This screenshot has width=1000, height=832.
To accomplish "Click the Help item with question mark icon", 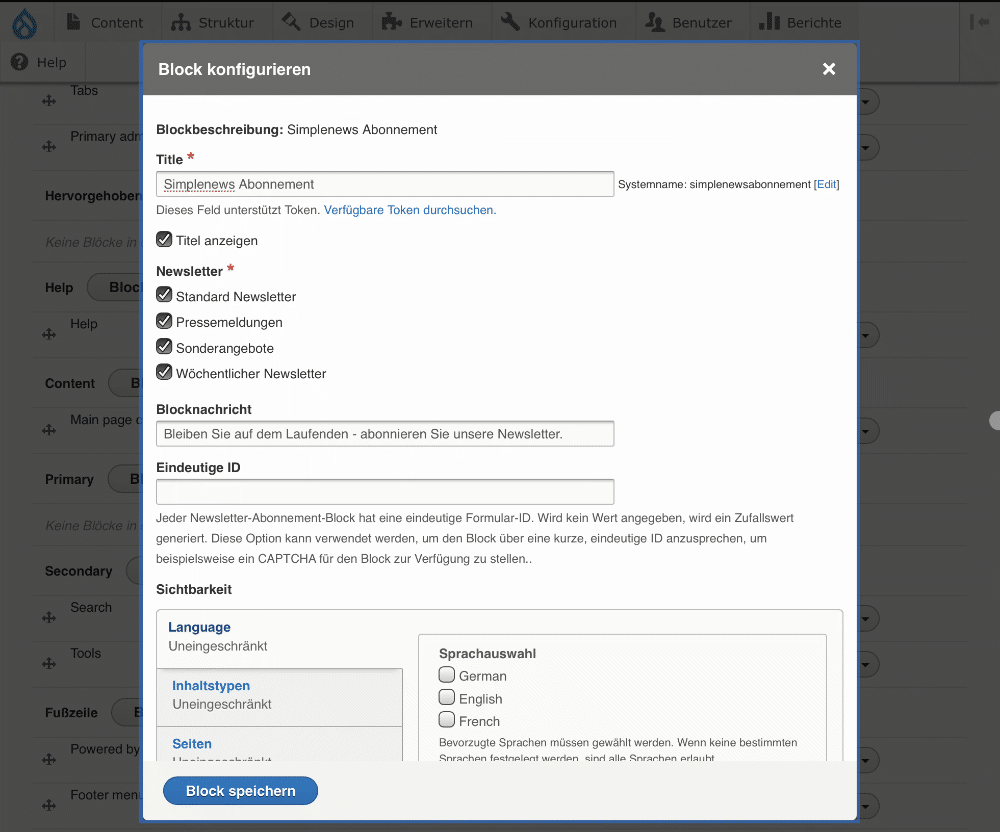I will pos(40,62).
